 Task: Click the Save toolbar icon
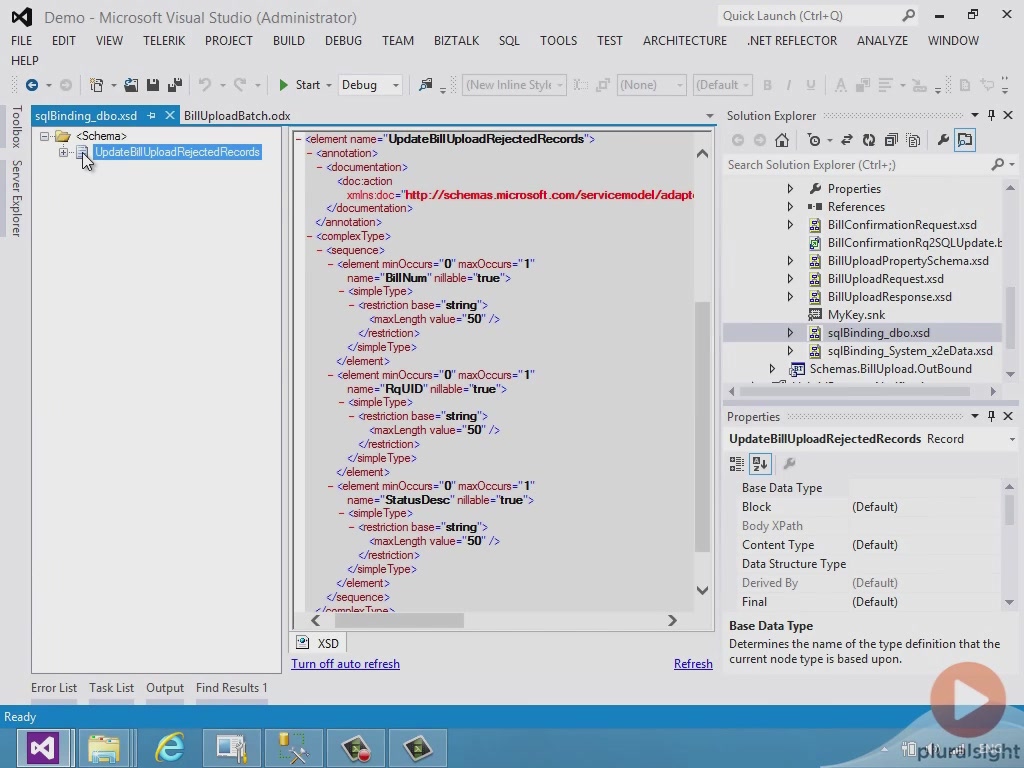153,85
